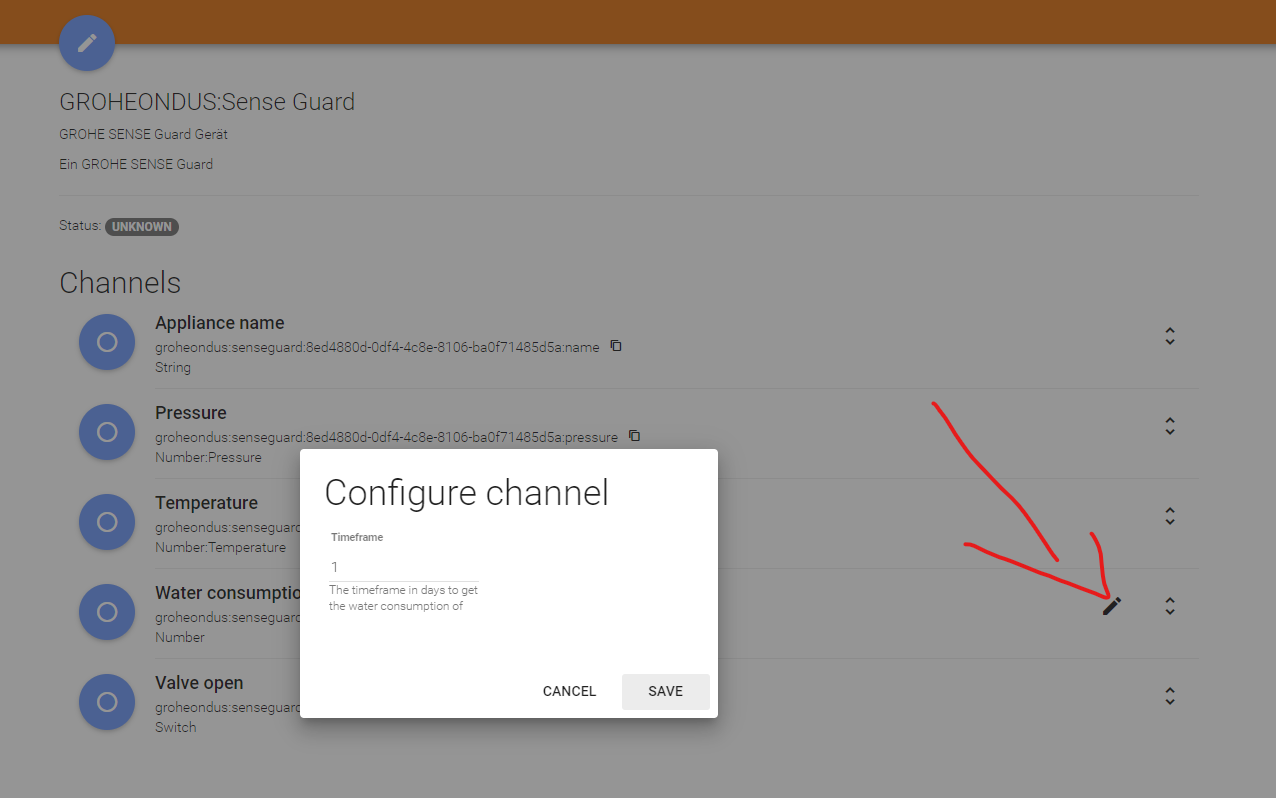Expand the Pressure channel details
Screen dimensions: 1276x798
click(x=1169, y=426)
